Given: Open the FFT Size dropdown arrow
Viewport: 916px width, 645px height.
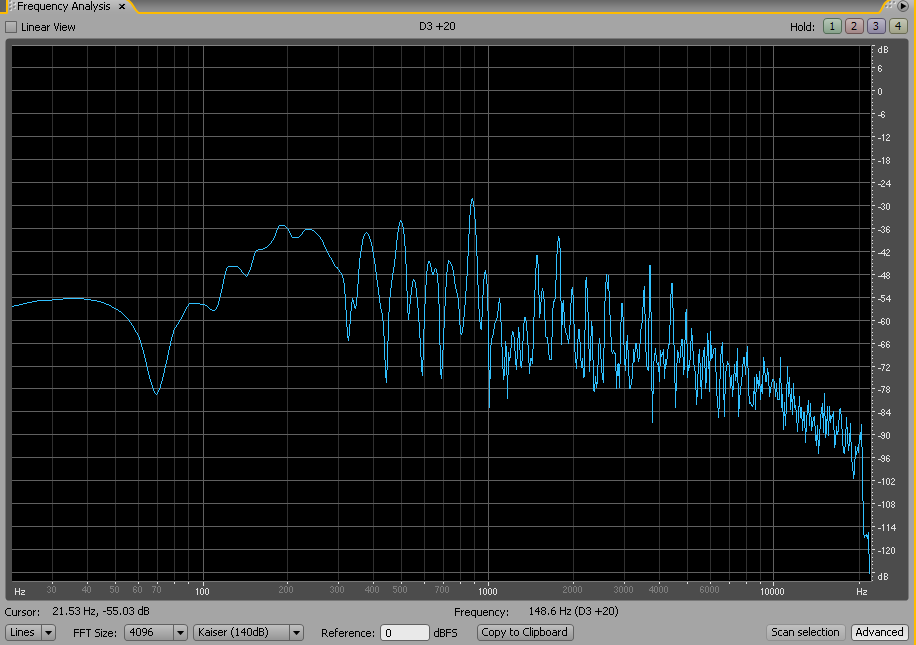Looking at the screenshot, I should click(x=180, y=632).
